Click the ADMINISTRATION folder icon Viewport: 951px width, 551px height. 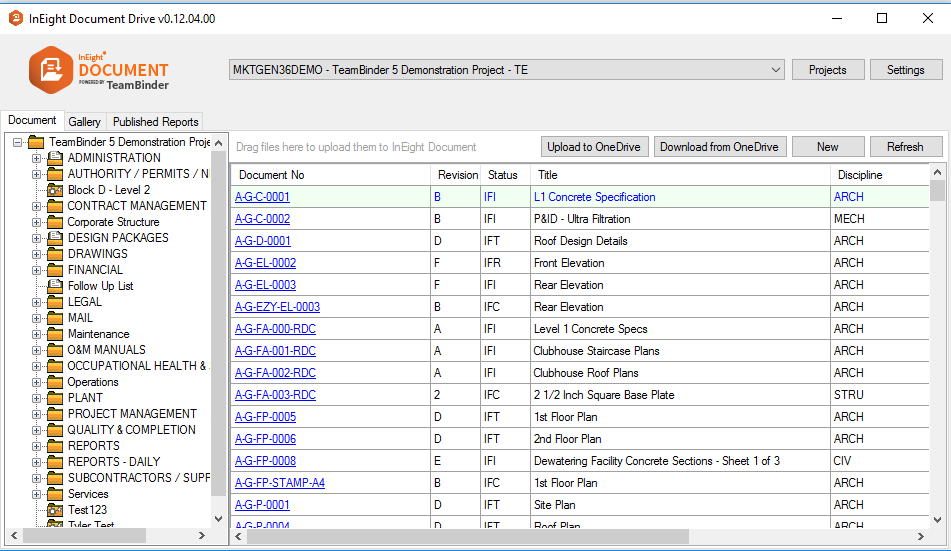[55, 158]
